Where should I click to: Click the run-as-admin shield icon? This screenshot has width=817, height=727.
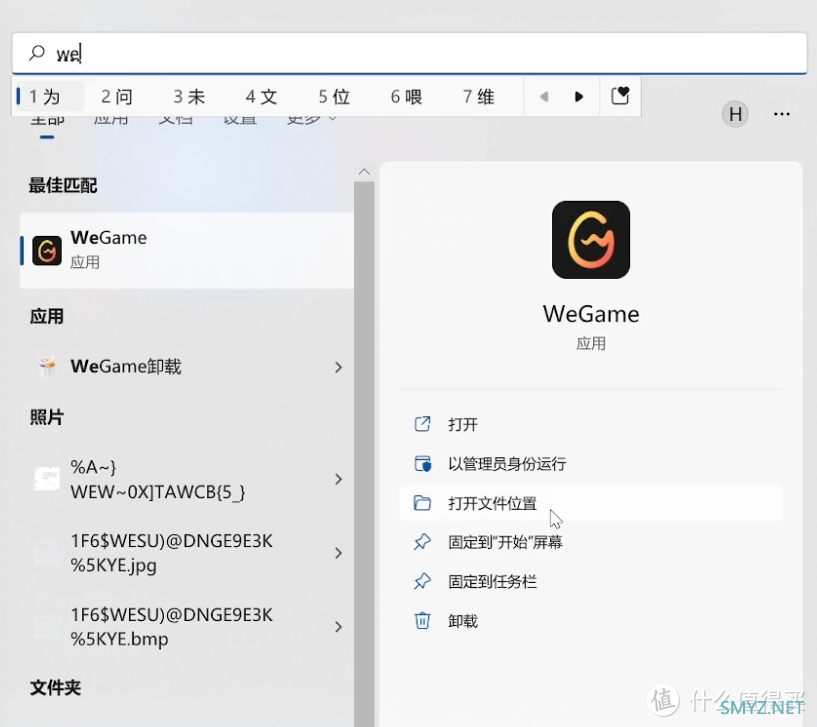click(x=423, y=463)
